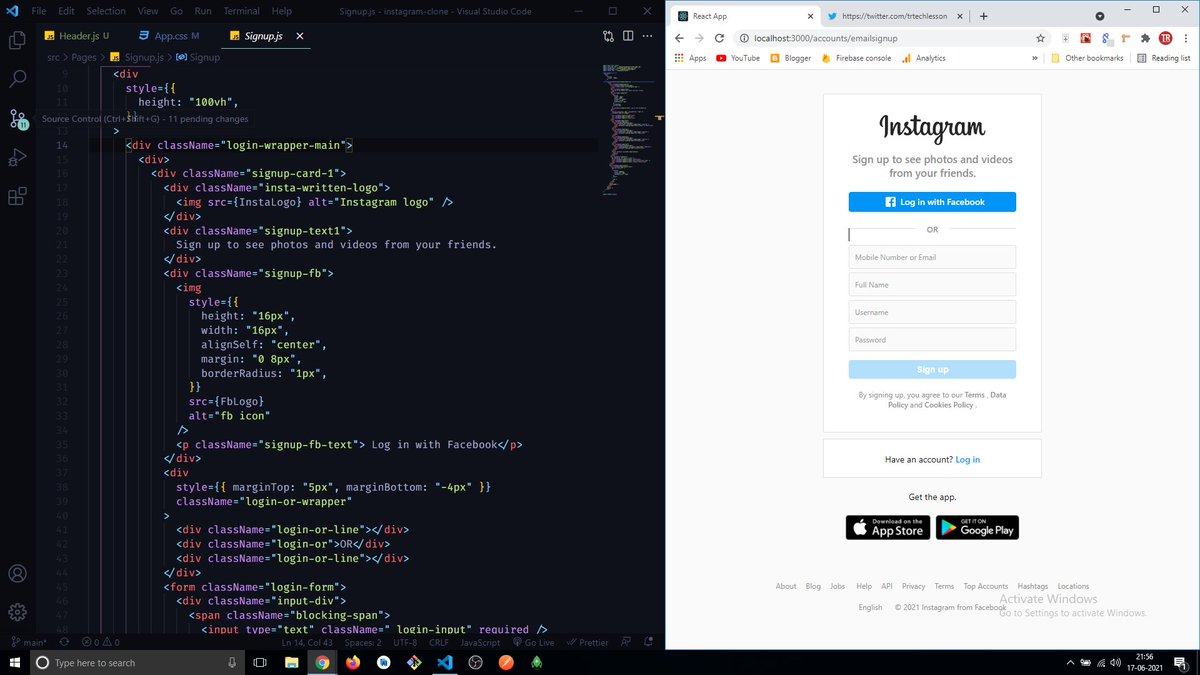This screenshot has width=1200, height=675.
Task: Open Chrome's three-dot menu
Action: click(1185, 38)
